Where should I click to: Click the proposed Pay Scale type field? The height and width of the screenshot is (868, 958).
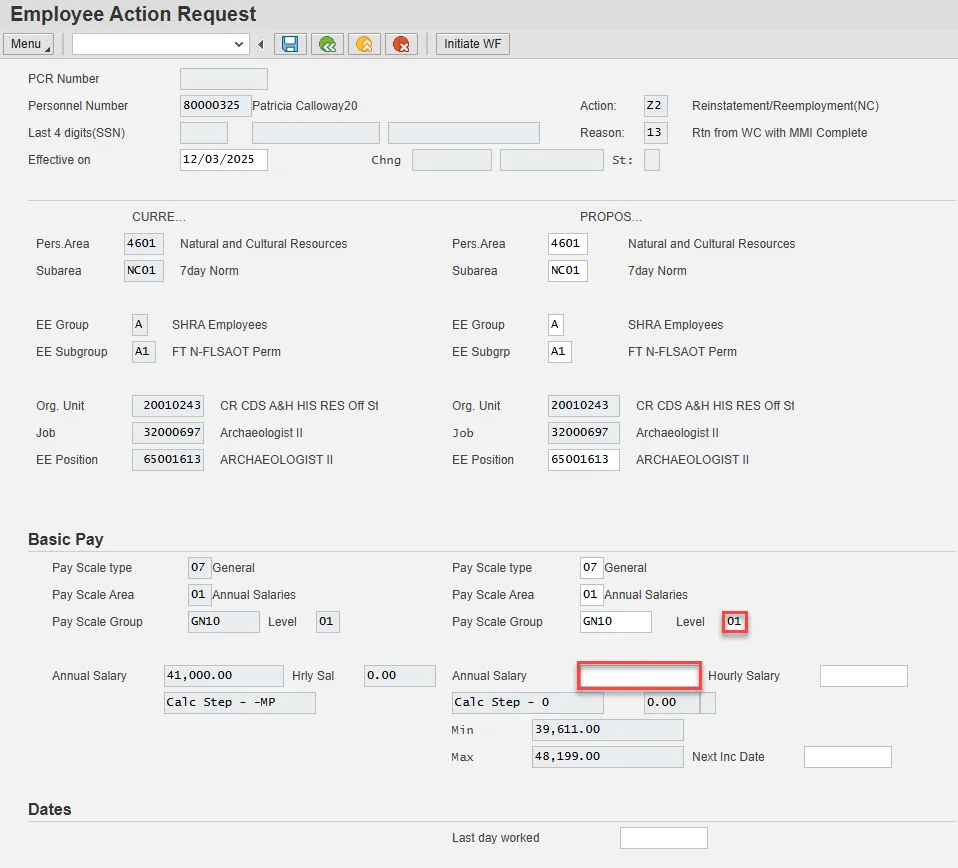point(591,568)
